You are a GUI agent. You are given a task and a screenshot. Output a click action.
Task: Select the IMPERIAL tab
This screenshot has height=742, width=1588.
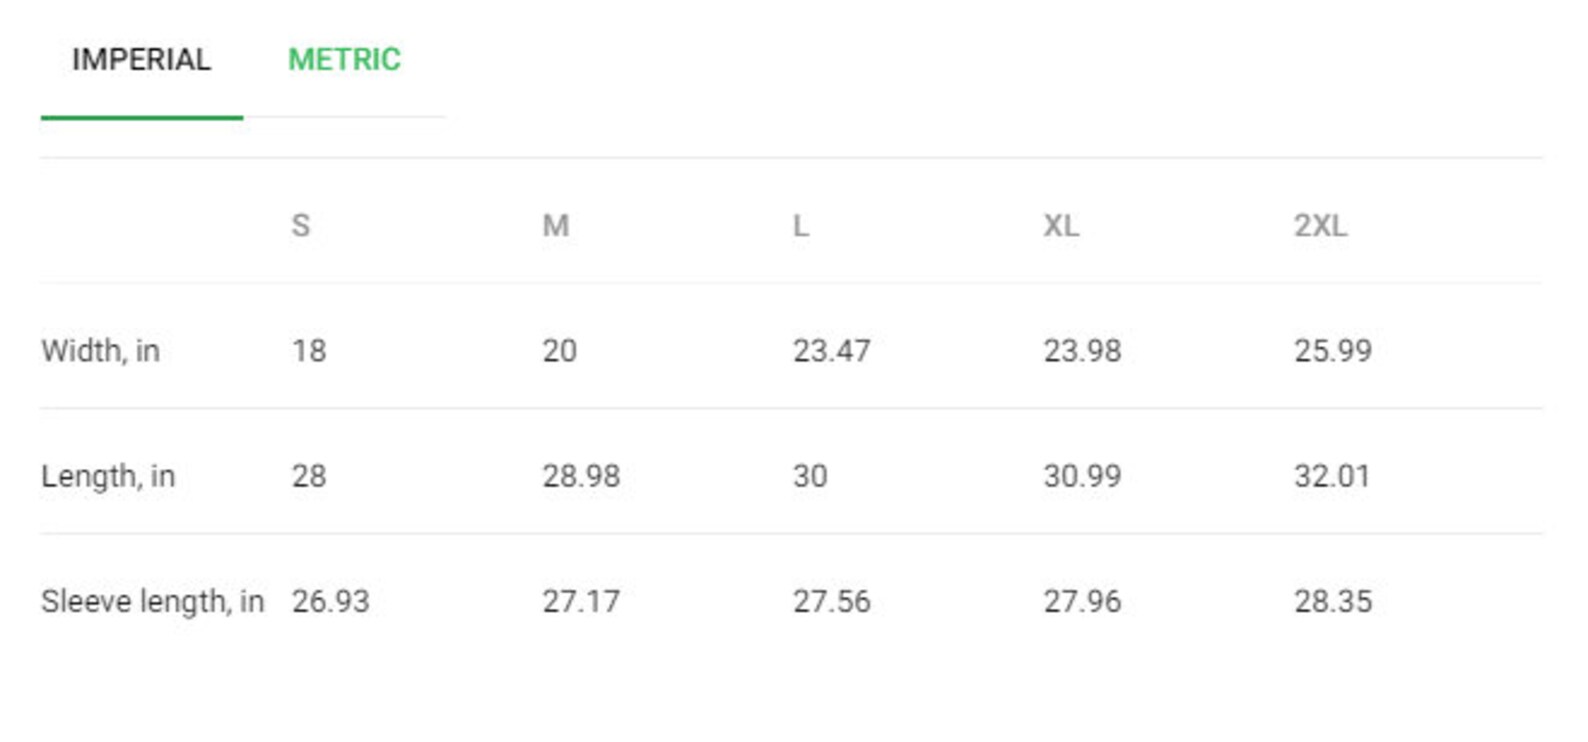coord(141,60)
